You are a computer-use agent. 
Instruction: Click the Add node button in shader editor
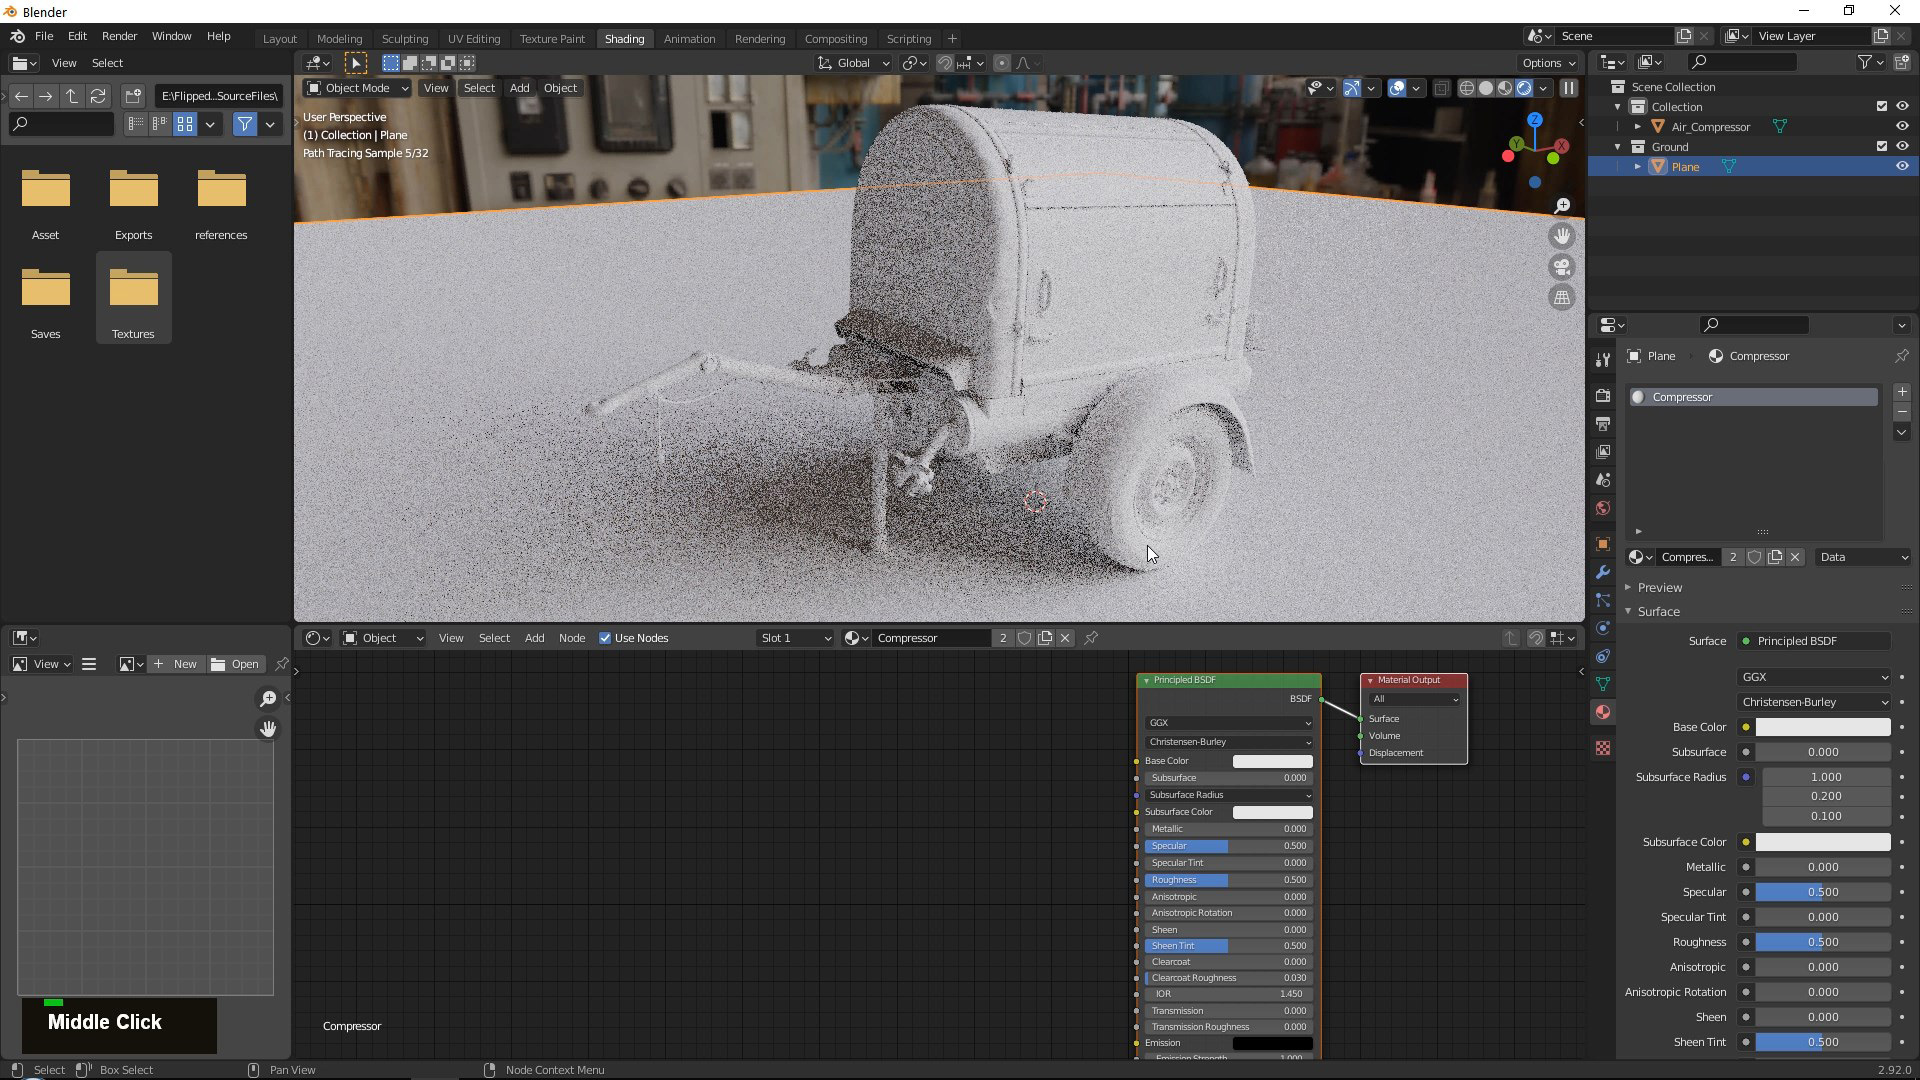pyautogui.click(x=534, y=638)
